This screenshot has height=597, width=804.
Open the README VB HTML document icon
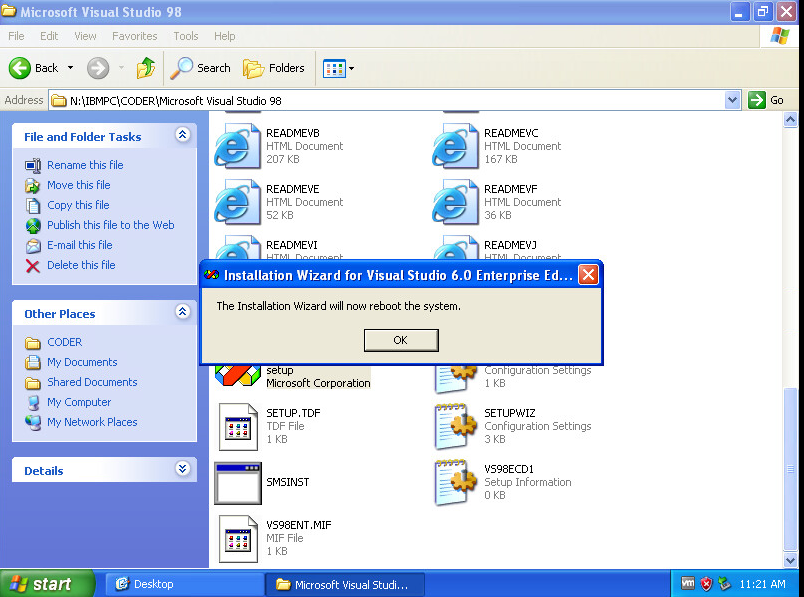[237, 147]
